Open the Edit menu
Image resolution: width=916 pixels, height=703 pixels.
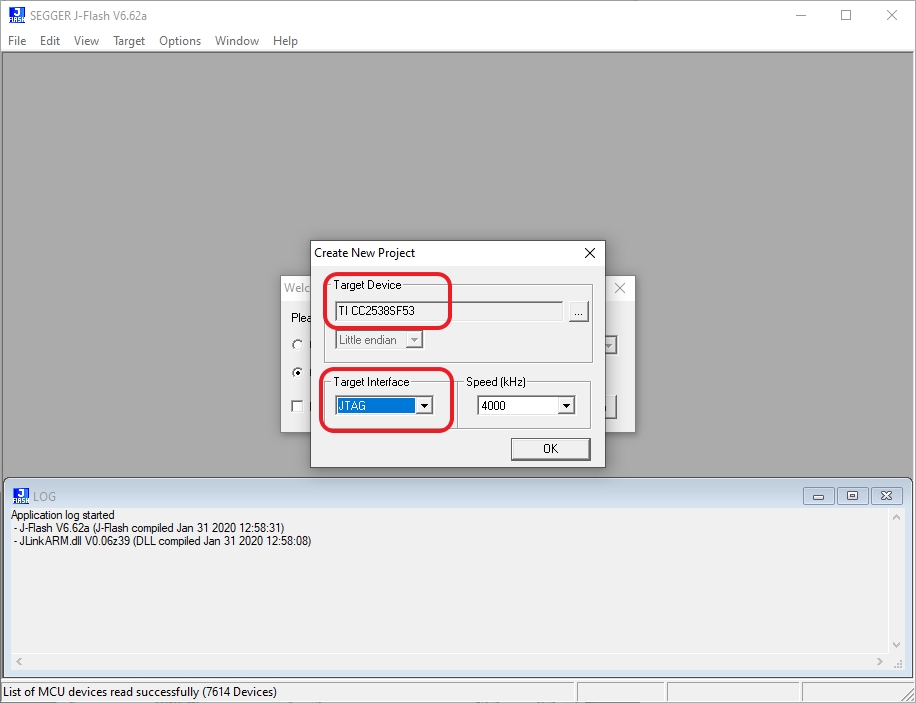coord(50,41)
